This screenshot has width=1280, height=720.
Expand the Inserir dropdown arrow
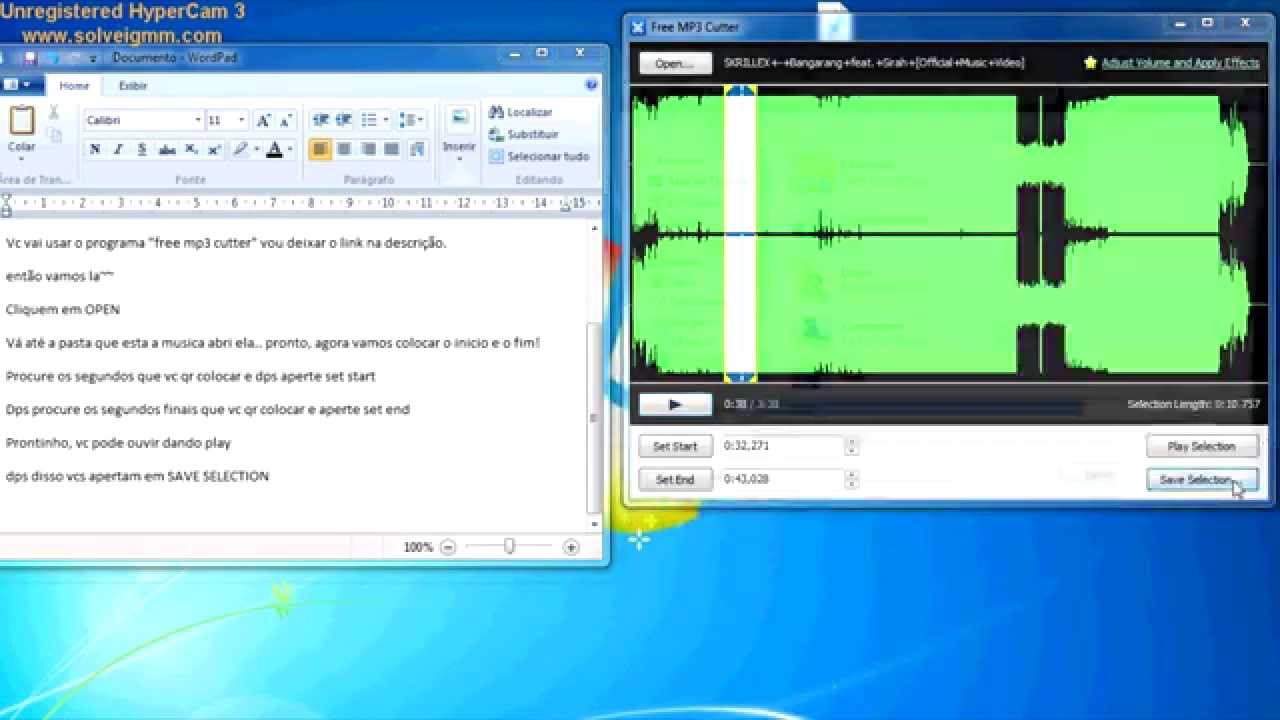tap(459, 160)
